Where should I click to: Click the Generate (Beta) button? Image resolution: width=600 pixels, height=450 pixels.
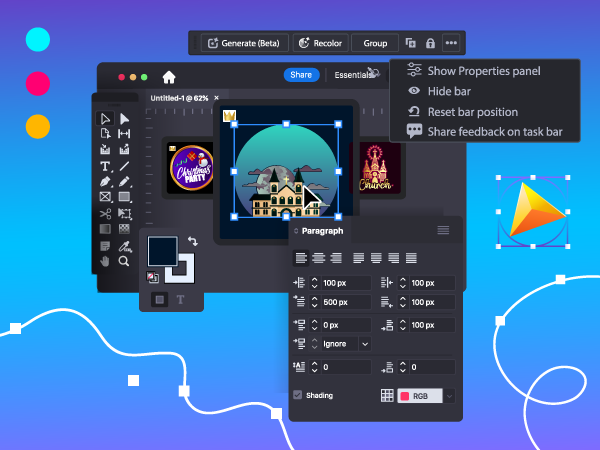[245, 43]
